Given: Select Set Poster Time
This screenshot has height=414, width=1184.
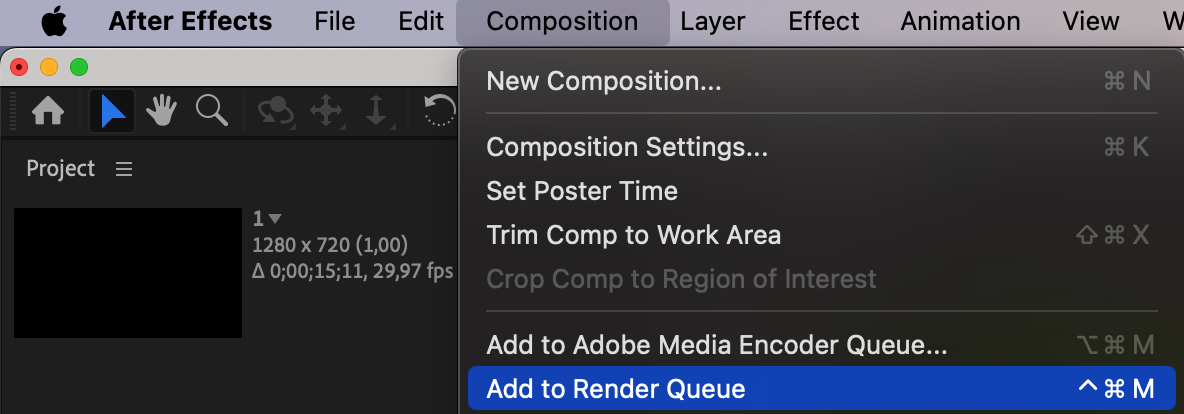Looking at the screenshot, I should click(581, 191).
